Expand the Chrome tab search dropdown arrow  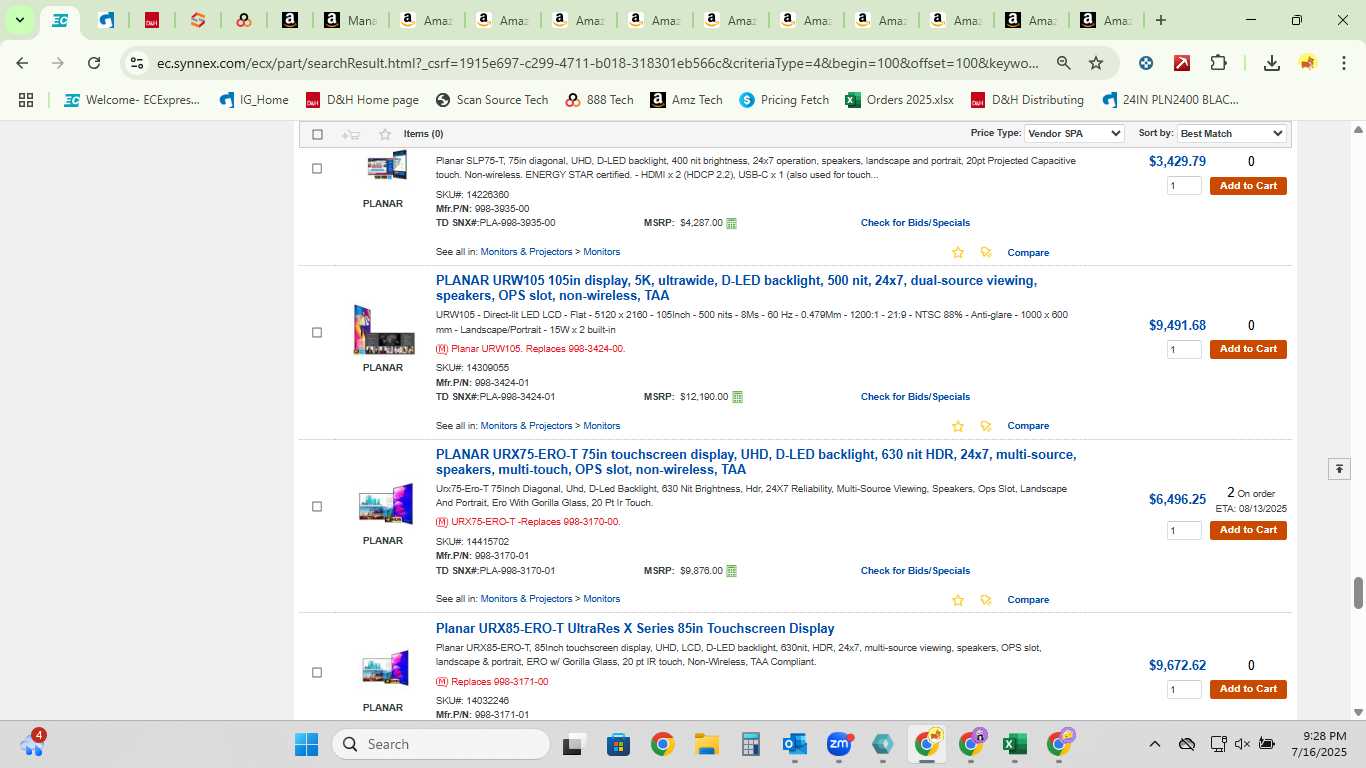coord(19,20)
